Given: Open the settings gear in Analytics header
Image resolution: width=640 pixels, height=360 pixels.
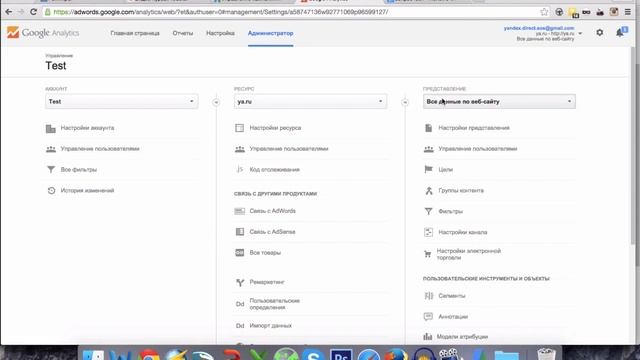Looking at the screenshot, I should pyautogui.click(x=600, y=33).
